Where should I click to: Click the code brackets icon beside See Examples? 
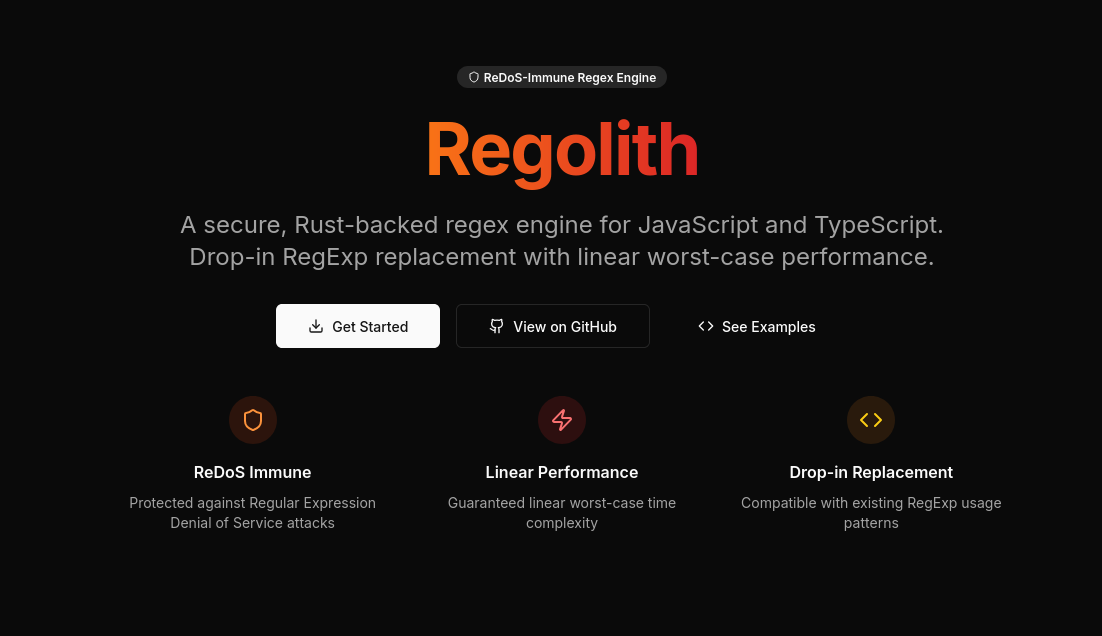pyautogui.click(x=706, y=326)
